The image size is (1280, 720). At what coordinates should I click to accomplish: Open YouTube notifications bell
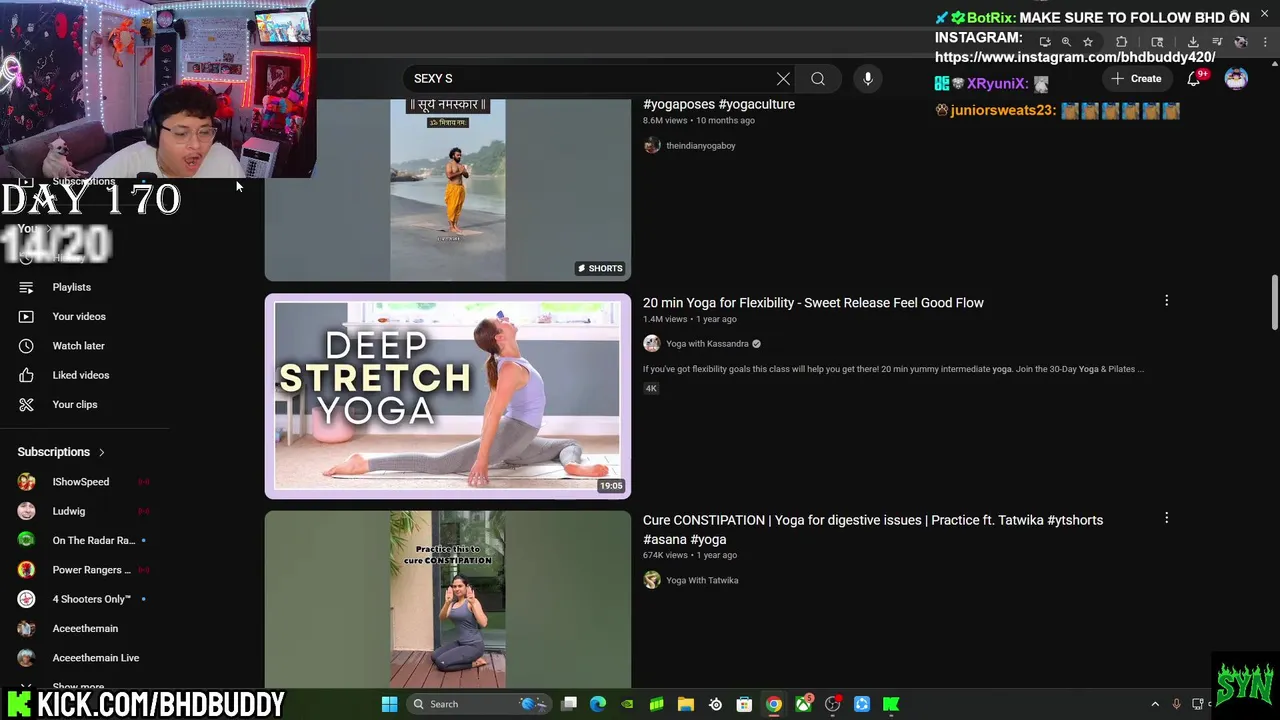(x=1194, y=79)
